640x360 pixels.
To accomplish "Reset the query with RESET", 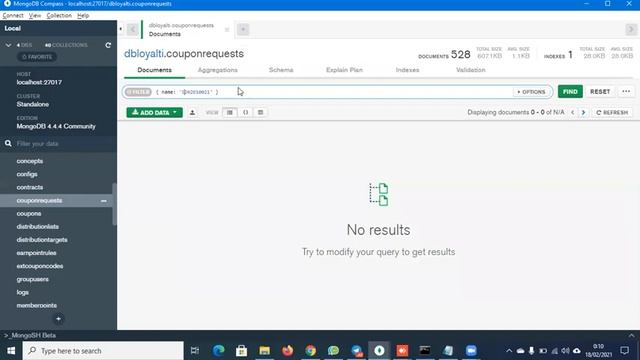I will coord(600,92).
